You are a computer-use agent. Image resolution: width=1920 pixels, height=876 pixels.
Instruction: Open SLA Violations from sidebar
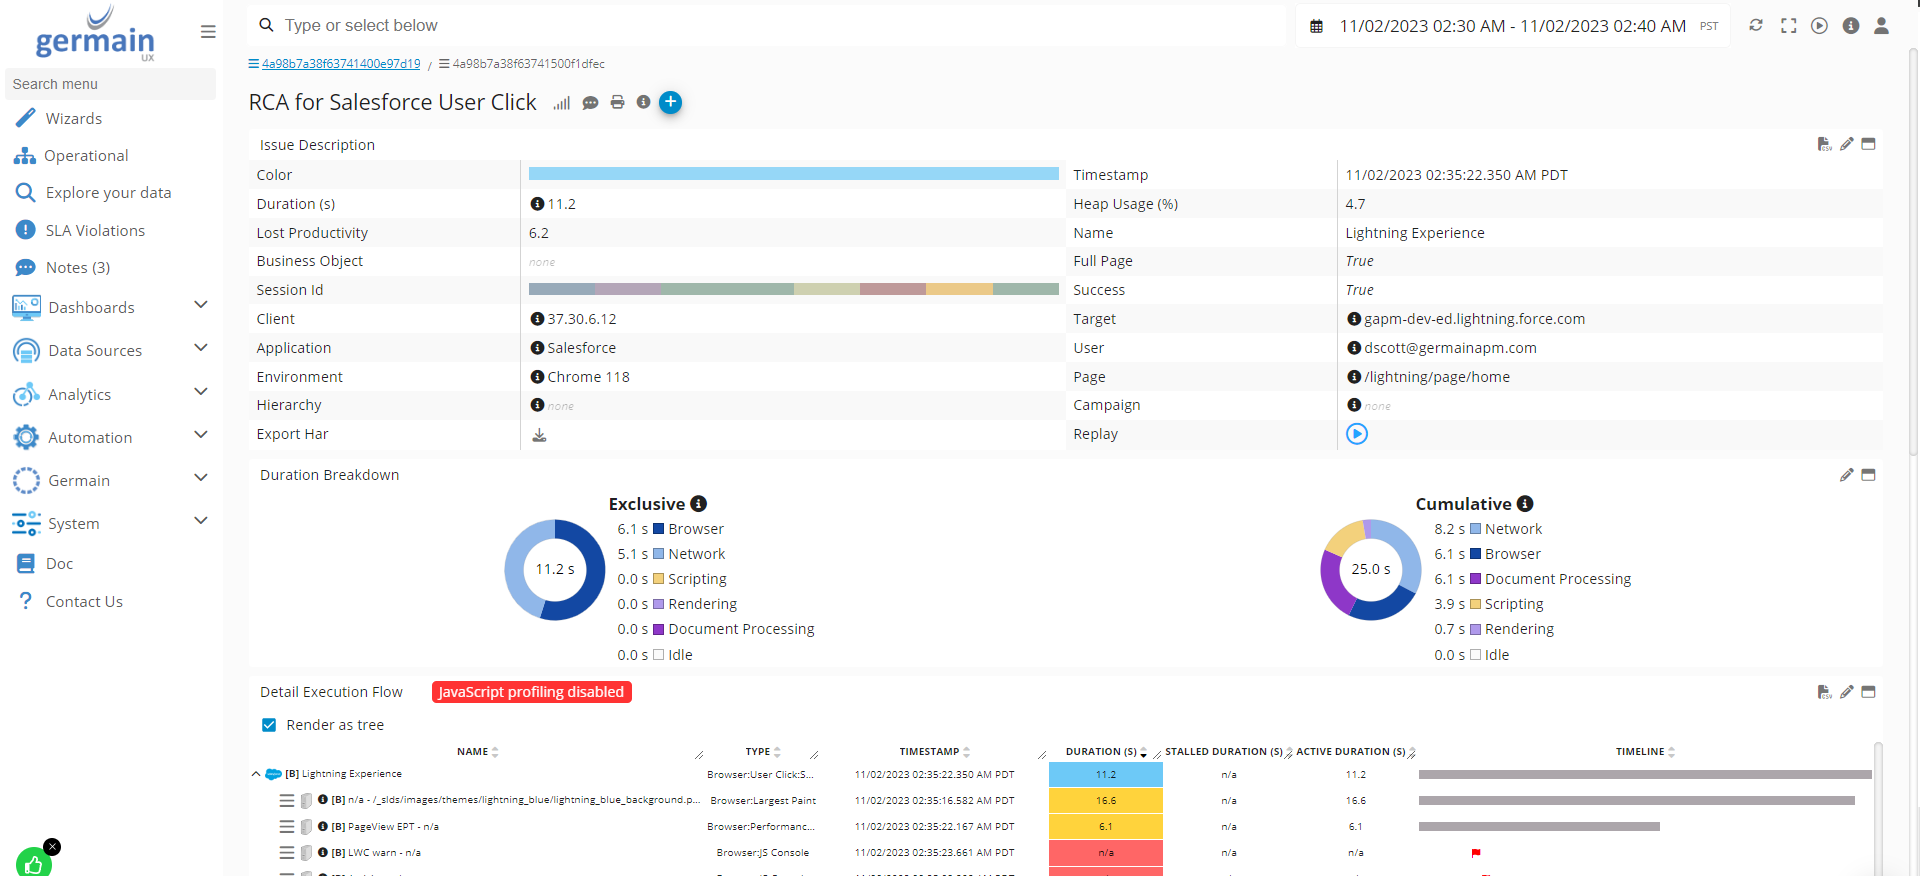95,230
